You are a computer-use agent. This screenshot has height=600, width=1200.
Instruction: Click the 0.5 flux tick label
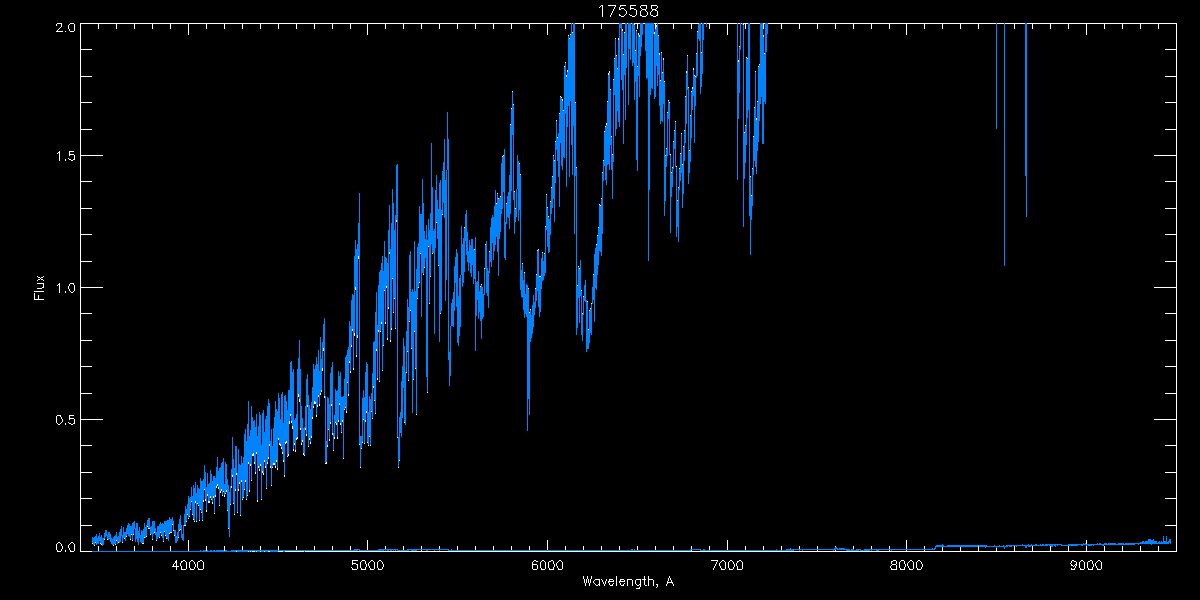coord(65,419)
